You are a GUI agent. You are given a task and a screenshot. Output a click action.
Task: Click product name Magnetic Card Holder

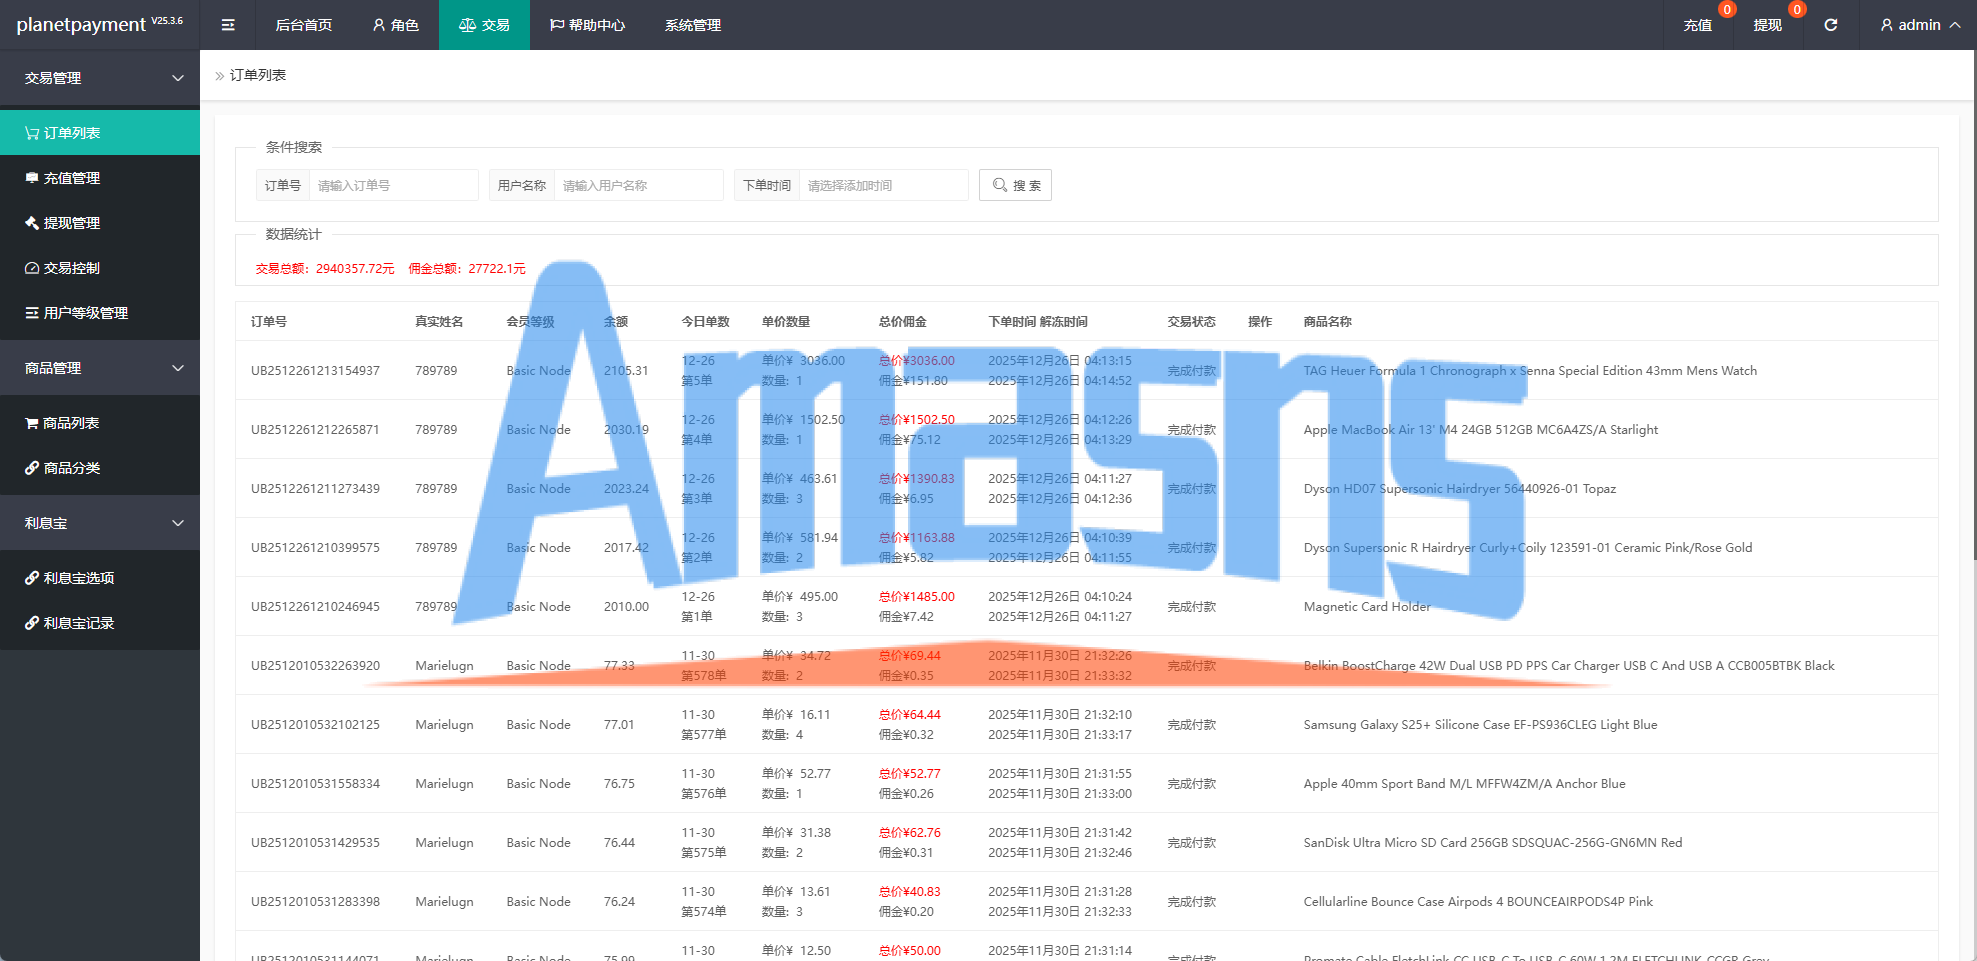click(1367, 606)
